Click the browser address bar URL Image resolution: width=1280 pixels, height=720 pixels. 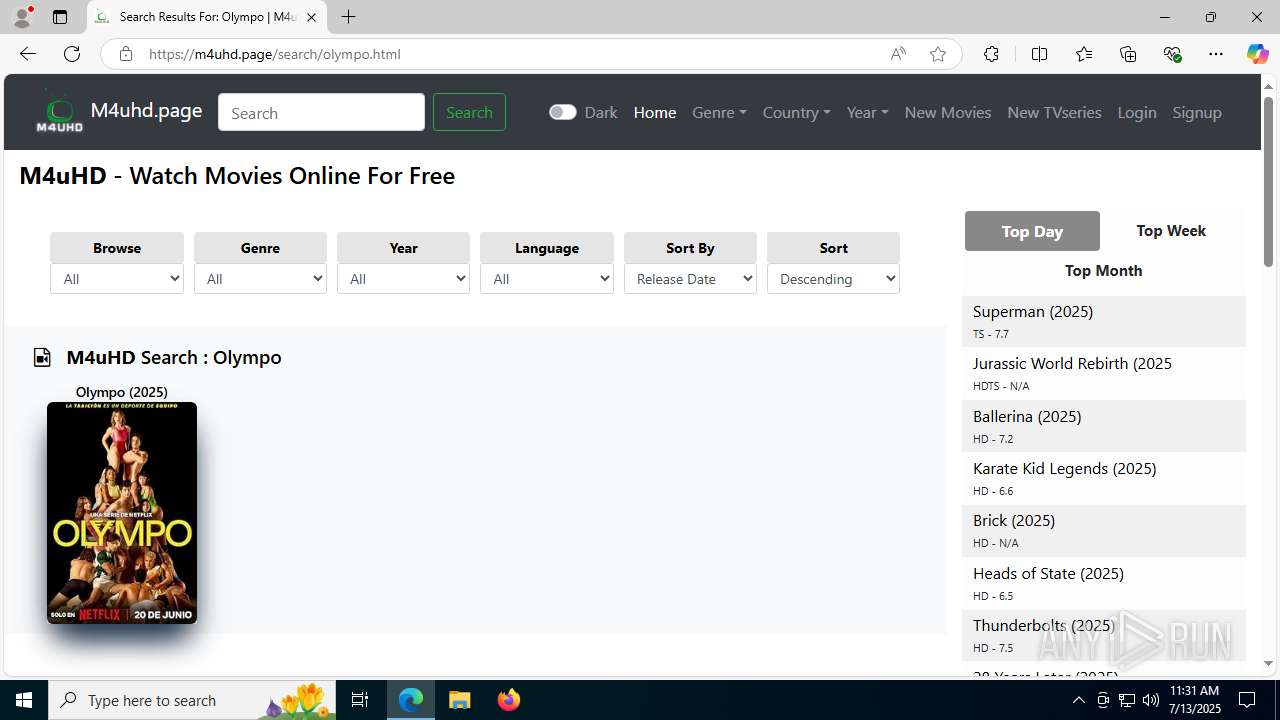[x=275, y=54]
